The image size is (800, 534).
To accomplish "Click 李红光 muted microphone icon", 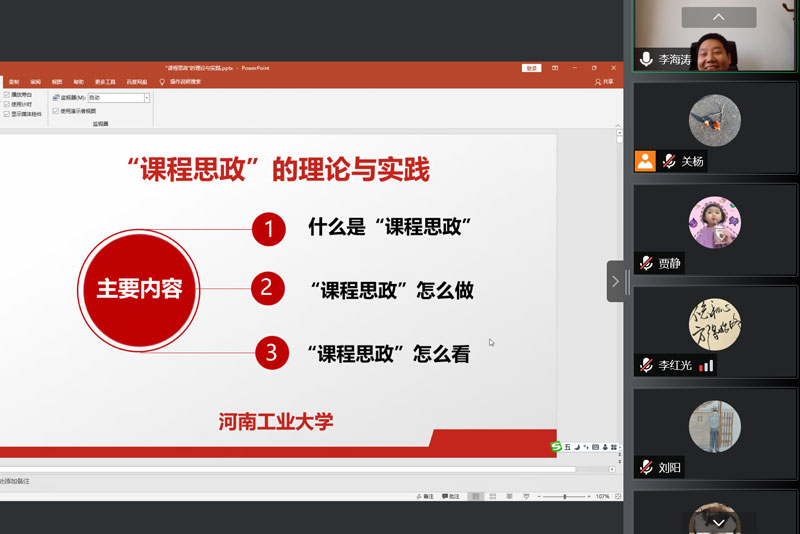I will coord(646,365).
